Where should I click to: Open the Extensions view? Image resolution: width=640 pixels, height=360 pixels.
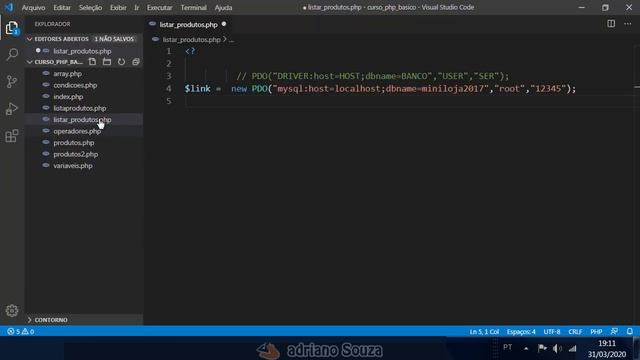tap(12, 136)
